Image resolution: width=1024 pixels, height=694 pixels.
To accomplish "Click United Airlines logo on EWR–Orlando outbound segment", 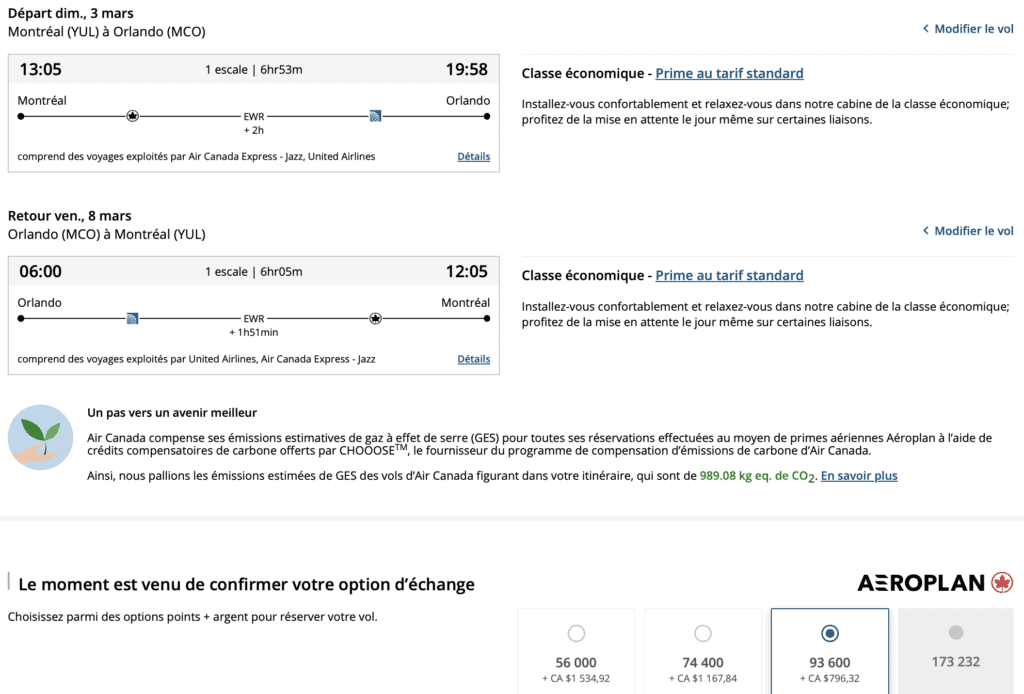I will [x=375, y=116].
